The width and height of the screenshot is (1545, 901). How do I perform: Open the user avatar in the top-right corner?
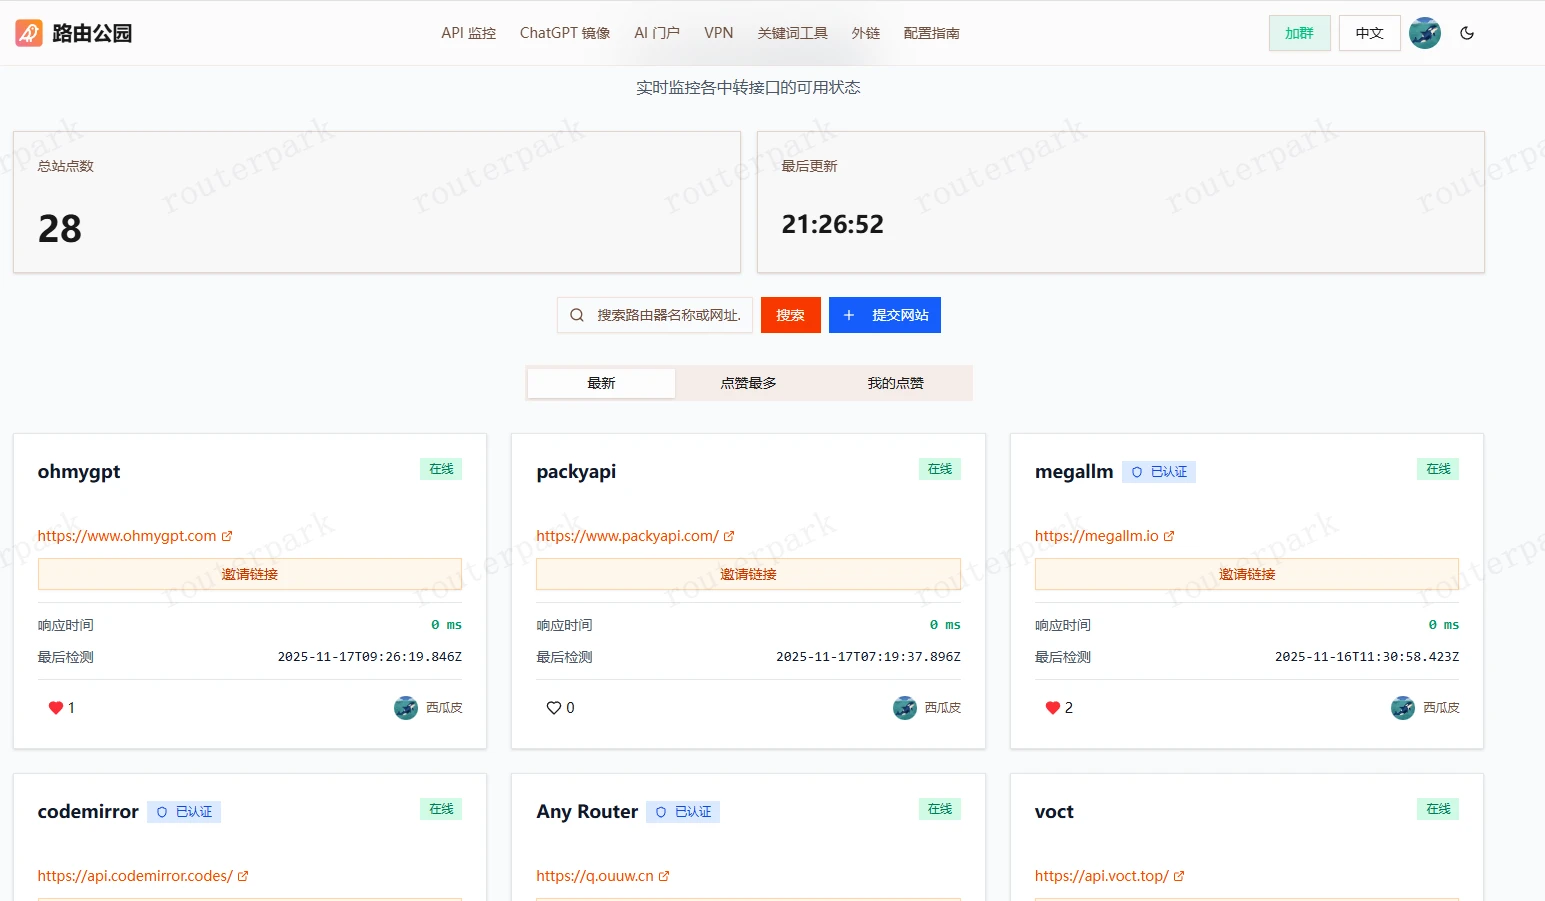pos(1424,32)
